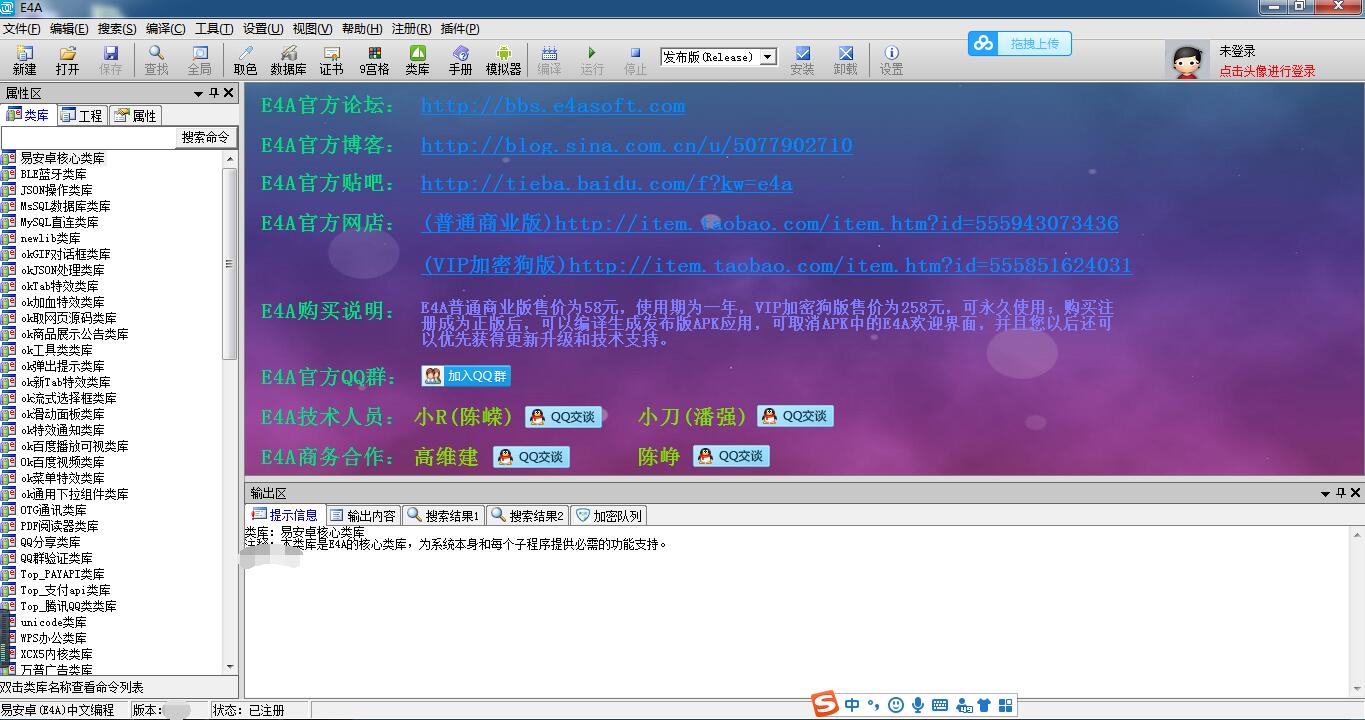Click the 类库 library toolbar icon
The width and height of the screenshot is (1365, 720).
point(417,60)
